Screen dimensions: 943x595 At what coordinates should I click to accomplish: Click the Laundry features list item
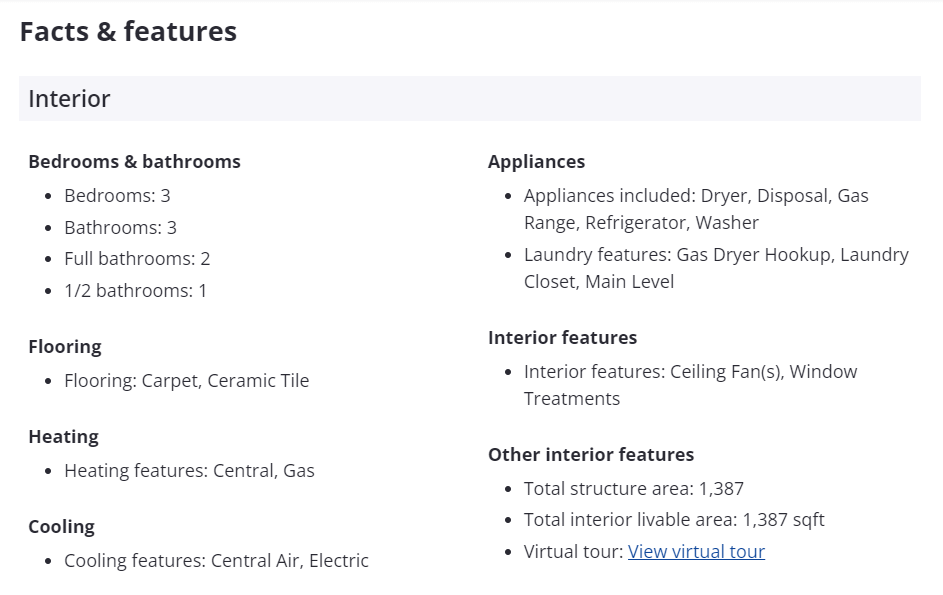(716, 267)
